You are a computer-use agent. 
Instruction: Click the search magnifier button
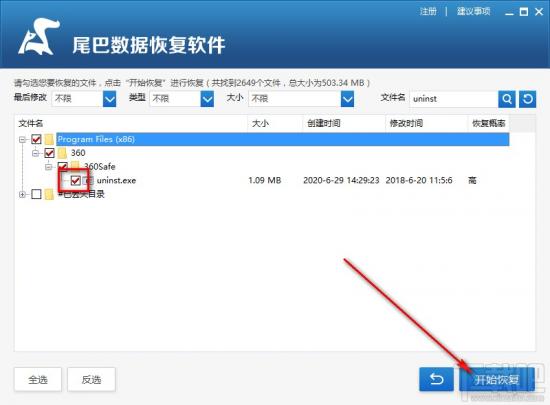click(x=507, y=99)
